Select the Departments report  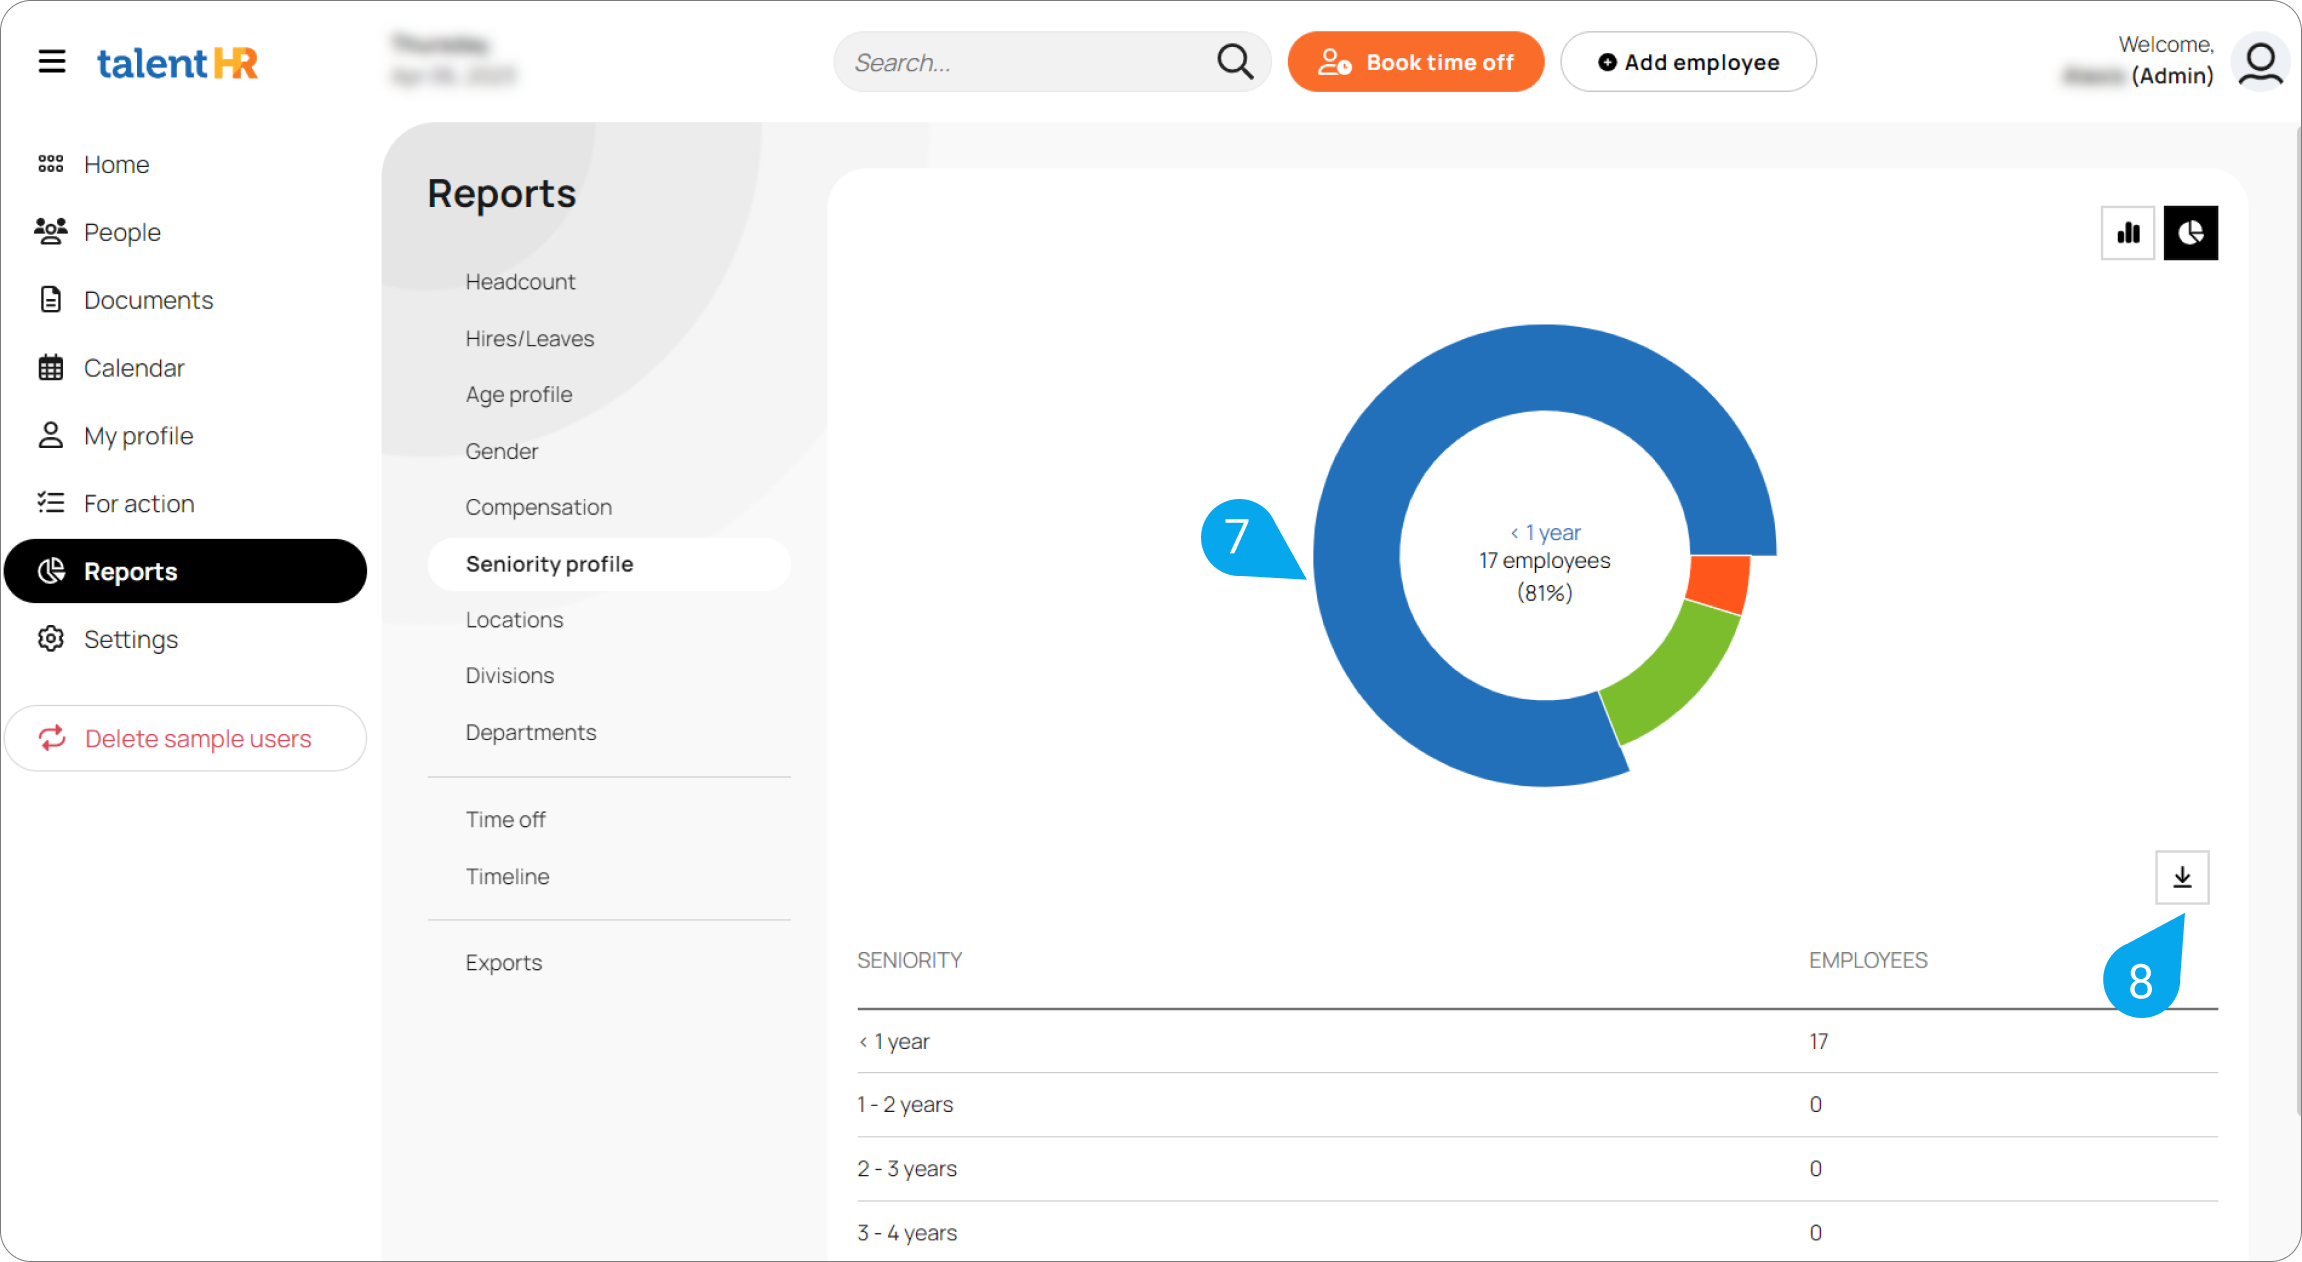point(530,733)
